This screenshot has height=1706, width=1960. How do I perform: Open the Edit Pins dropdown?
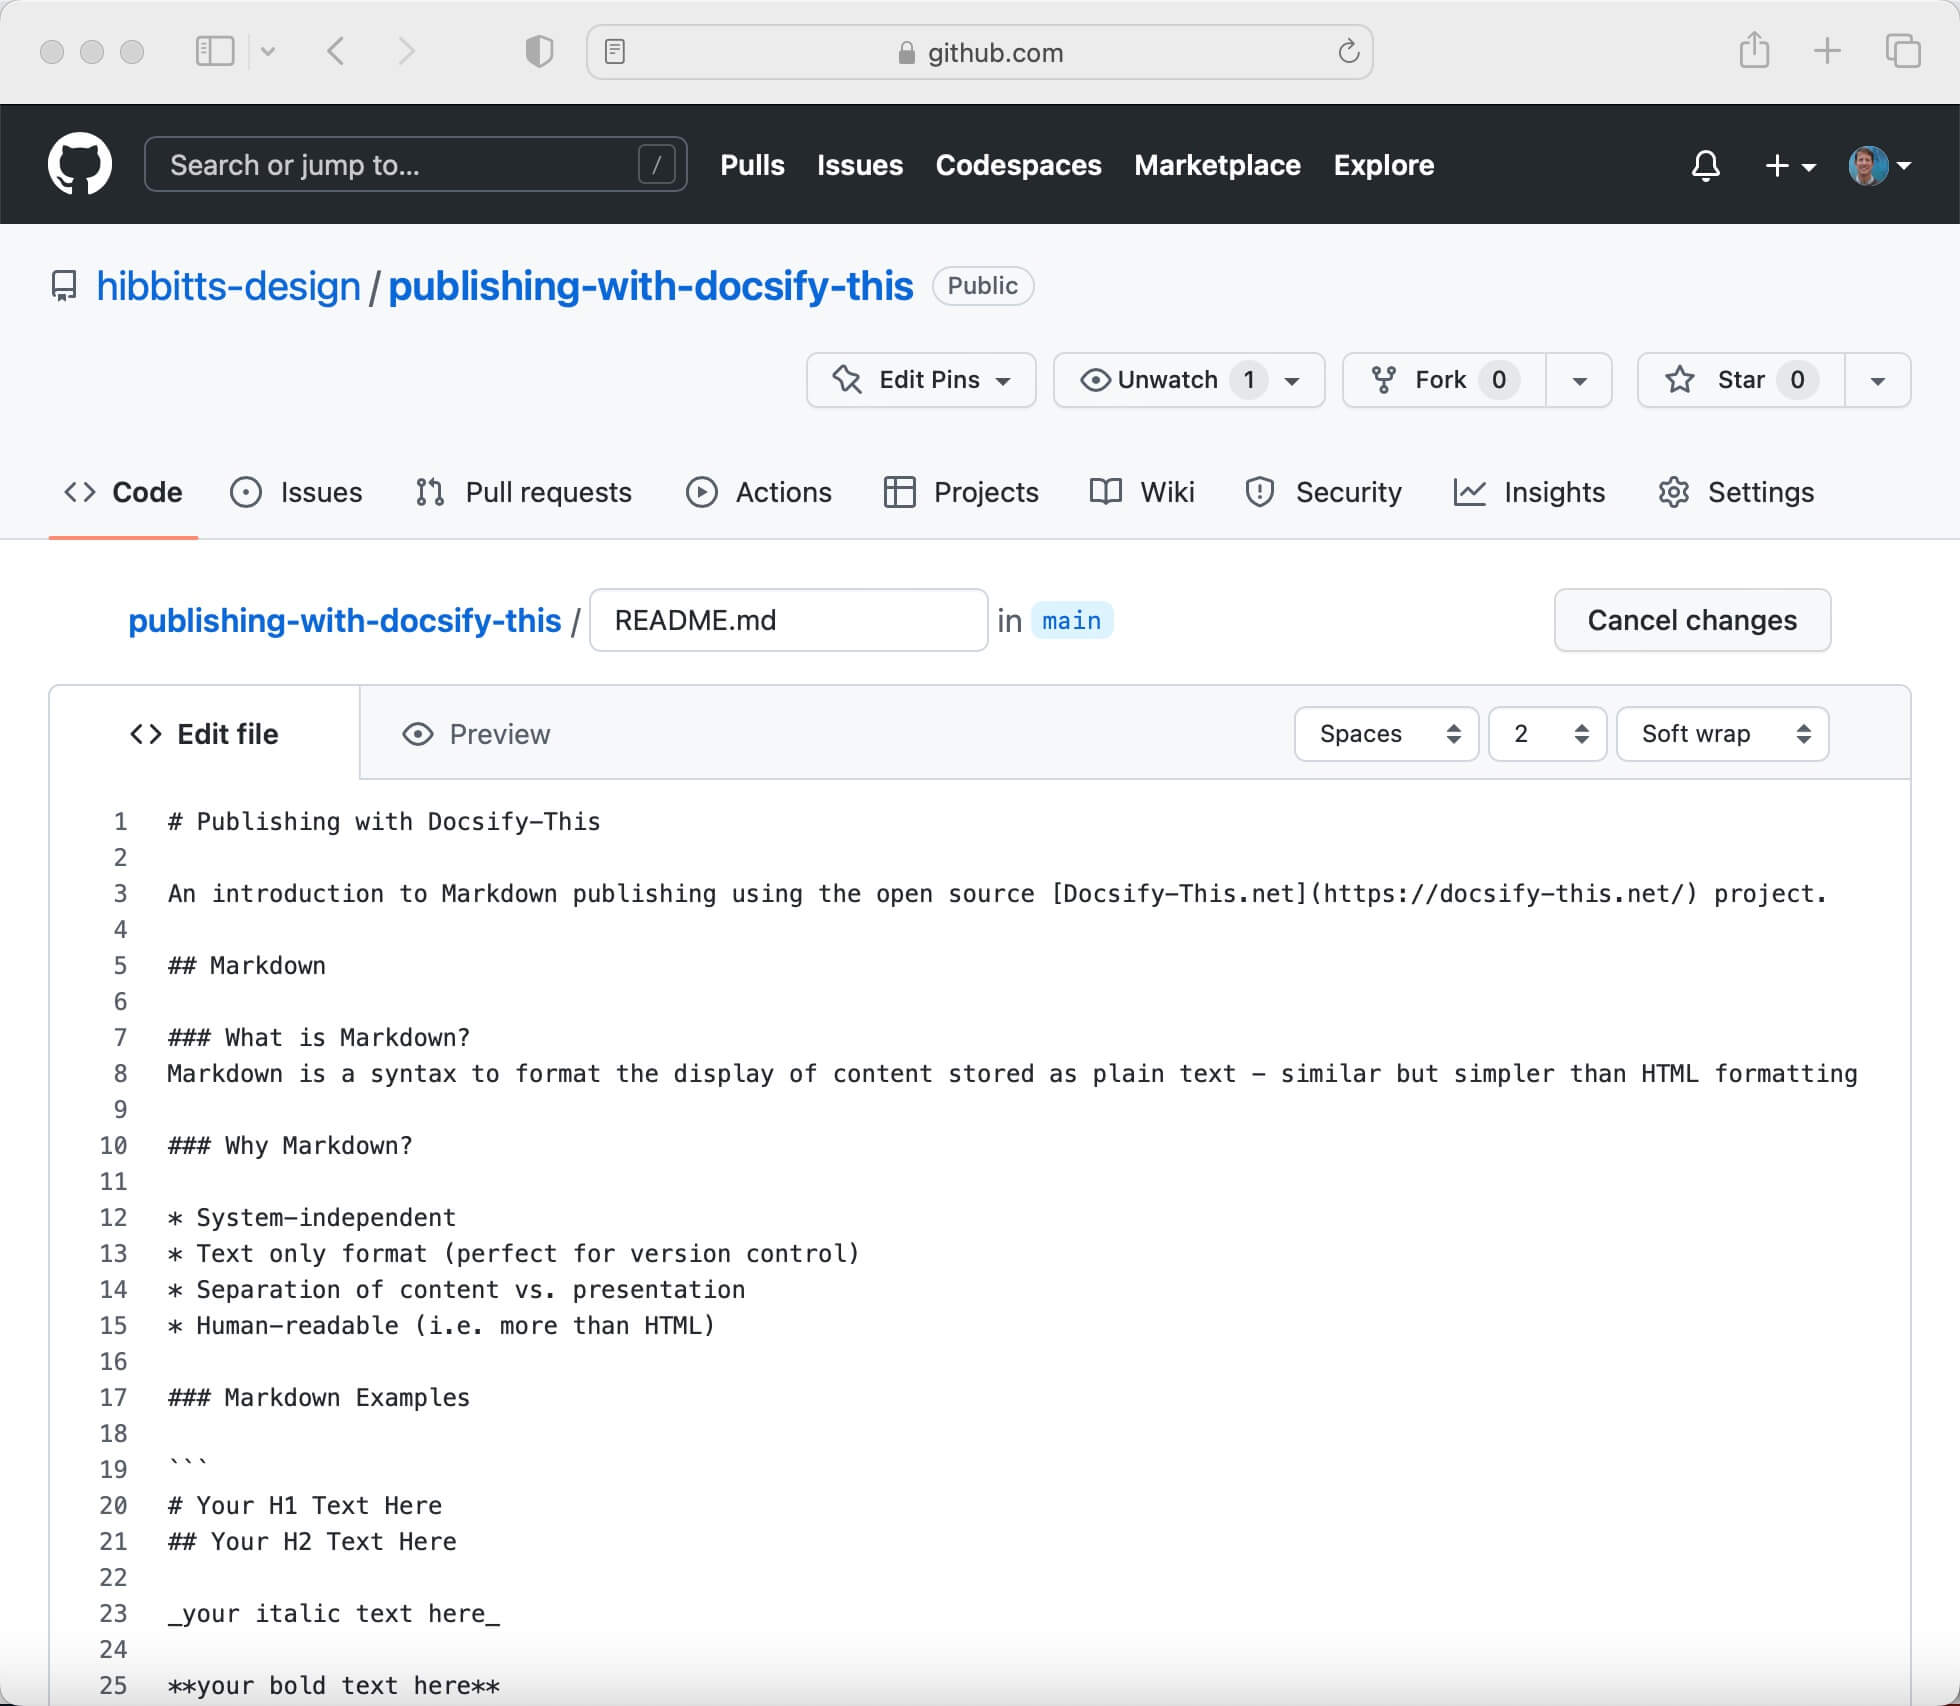tap(921, 380)
